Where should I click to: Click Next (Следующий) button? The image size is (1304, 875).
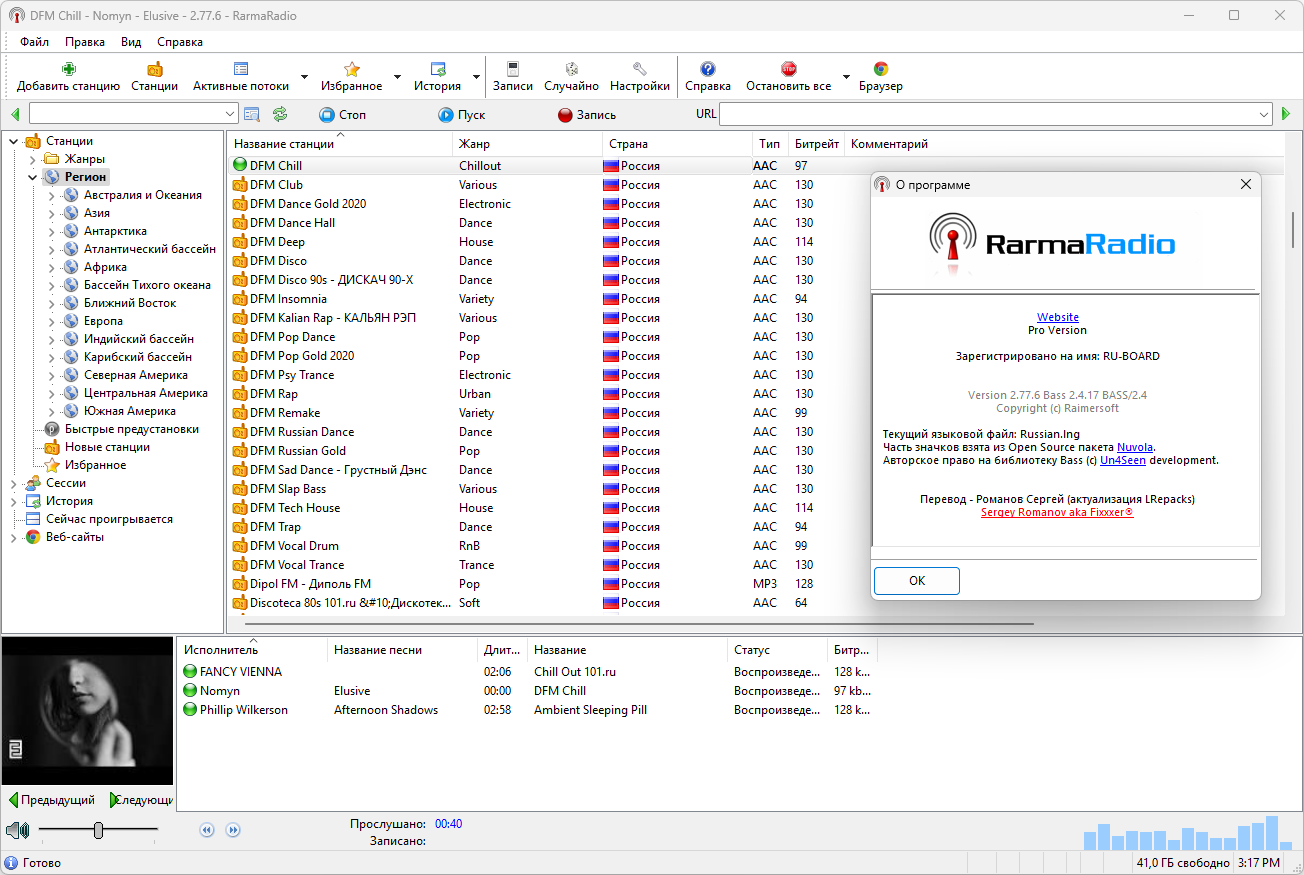(x=140, y=800)
